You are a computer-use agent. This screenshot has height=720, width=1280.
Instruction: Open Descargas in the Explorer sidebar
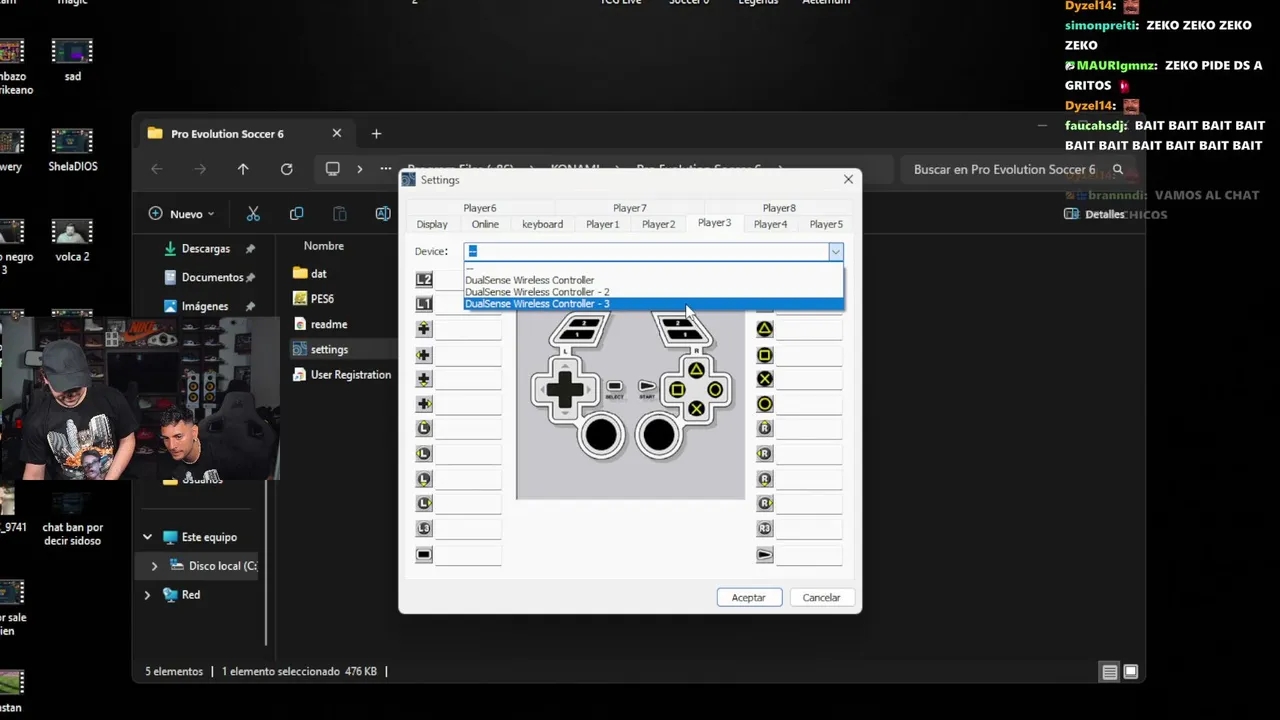(x=206, y=248)
